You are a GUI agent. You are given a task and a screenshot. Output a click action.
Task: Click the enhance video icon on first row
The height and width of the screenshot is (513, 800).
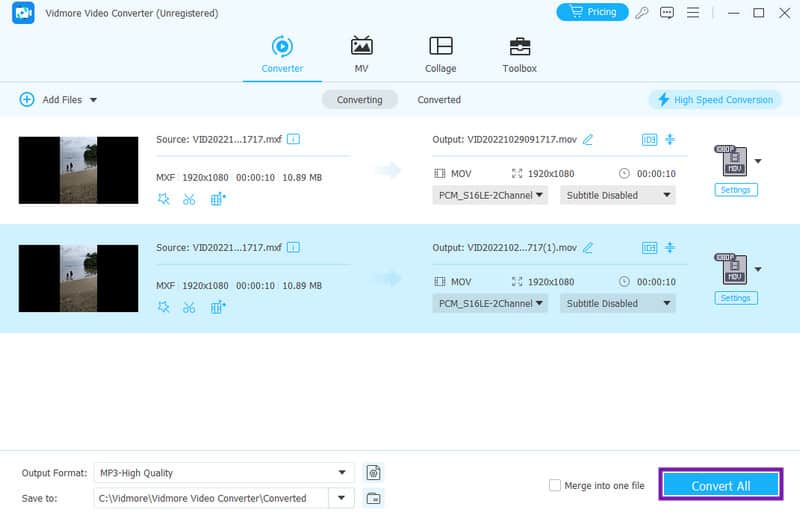(218, 198)
